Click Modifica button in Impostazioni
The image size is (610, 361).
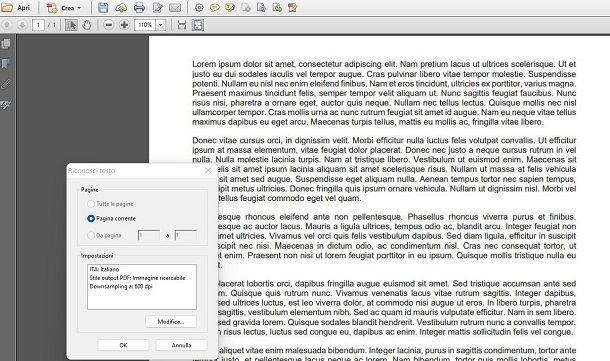(x=171, y=322)
